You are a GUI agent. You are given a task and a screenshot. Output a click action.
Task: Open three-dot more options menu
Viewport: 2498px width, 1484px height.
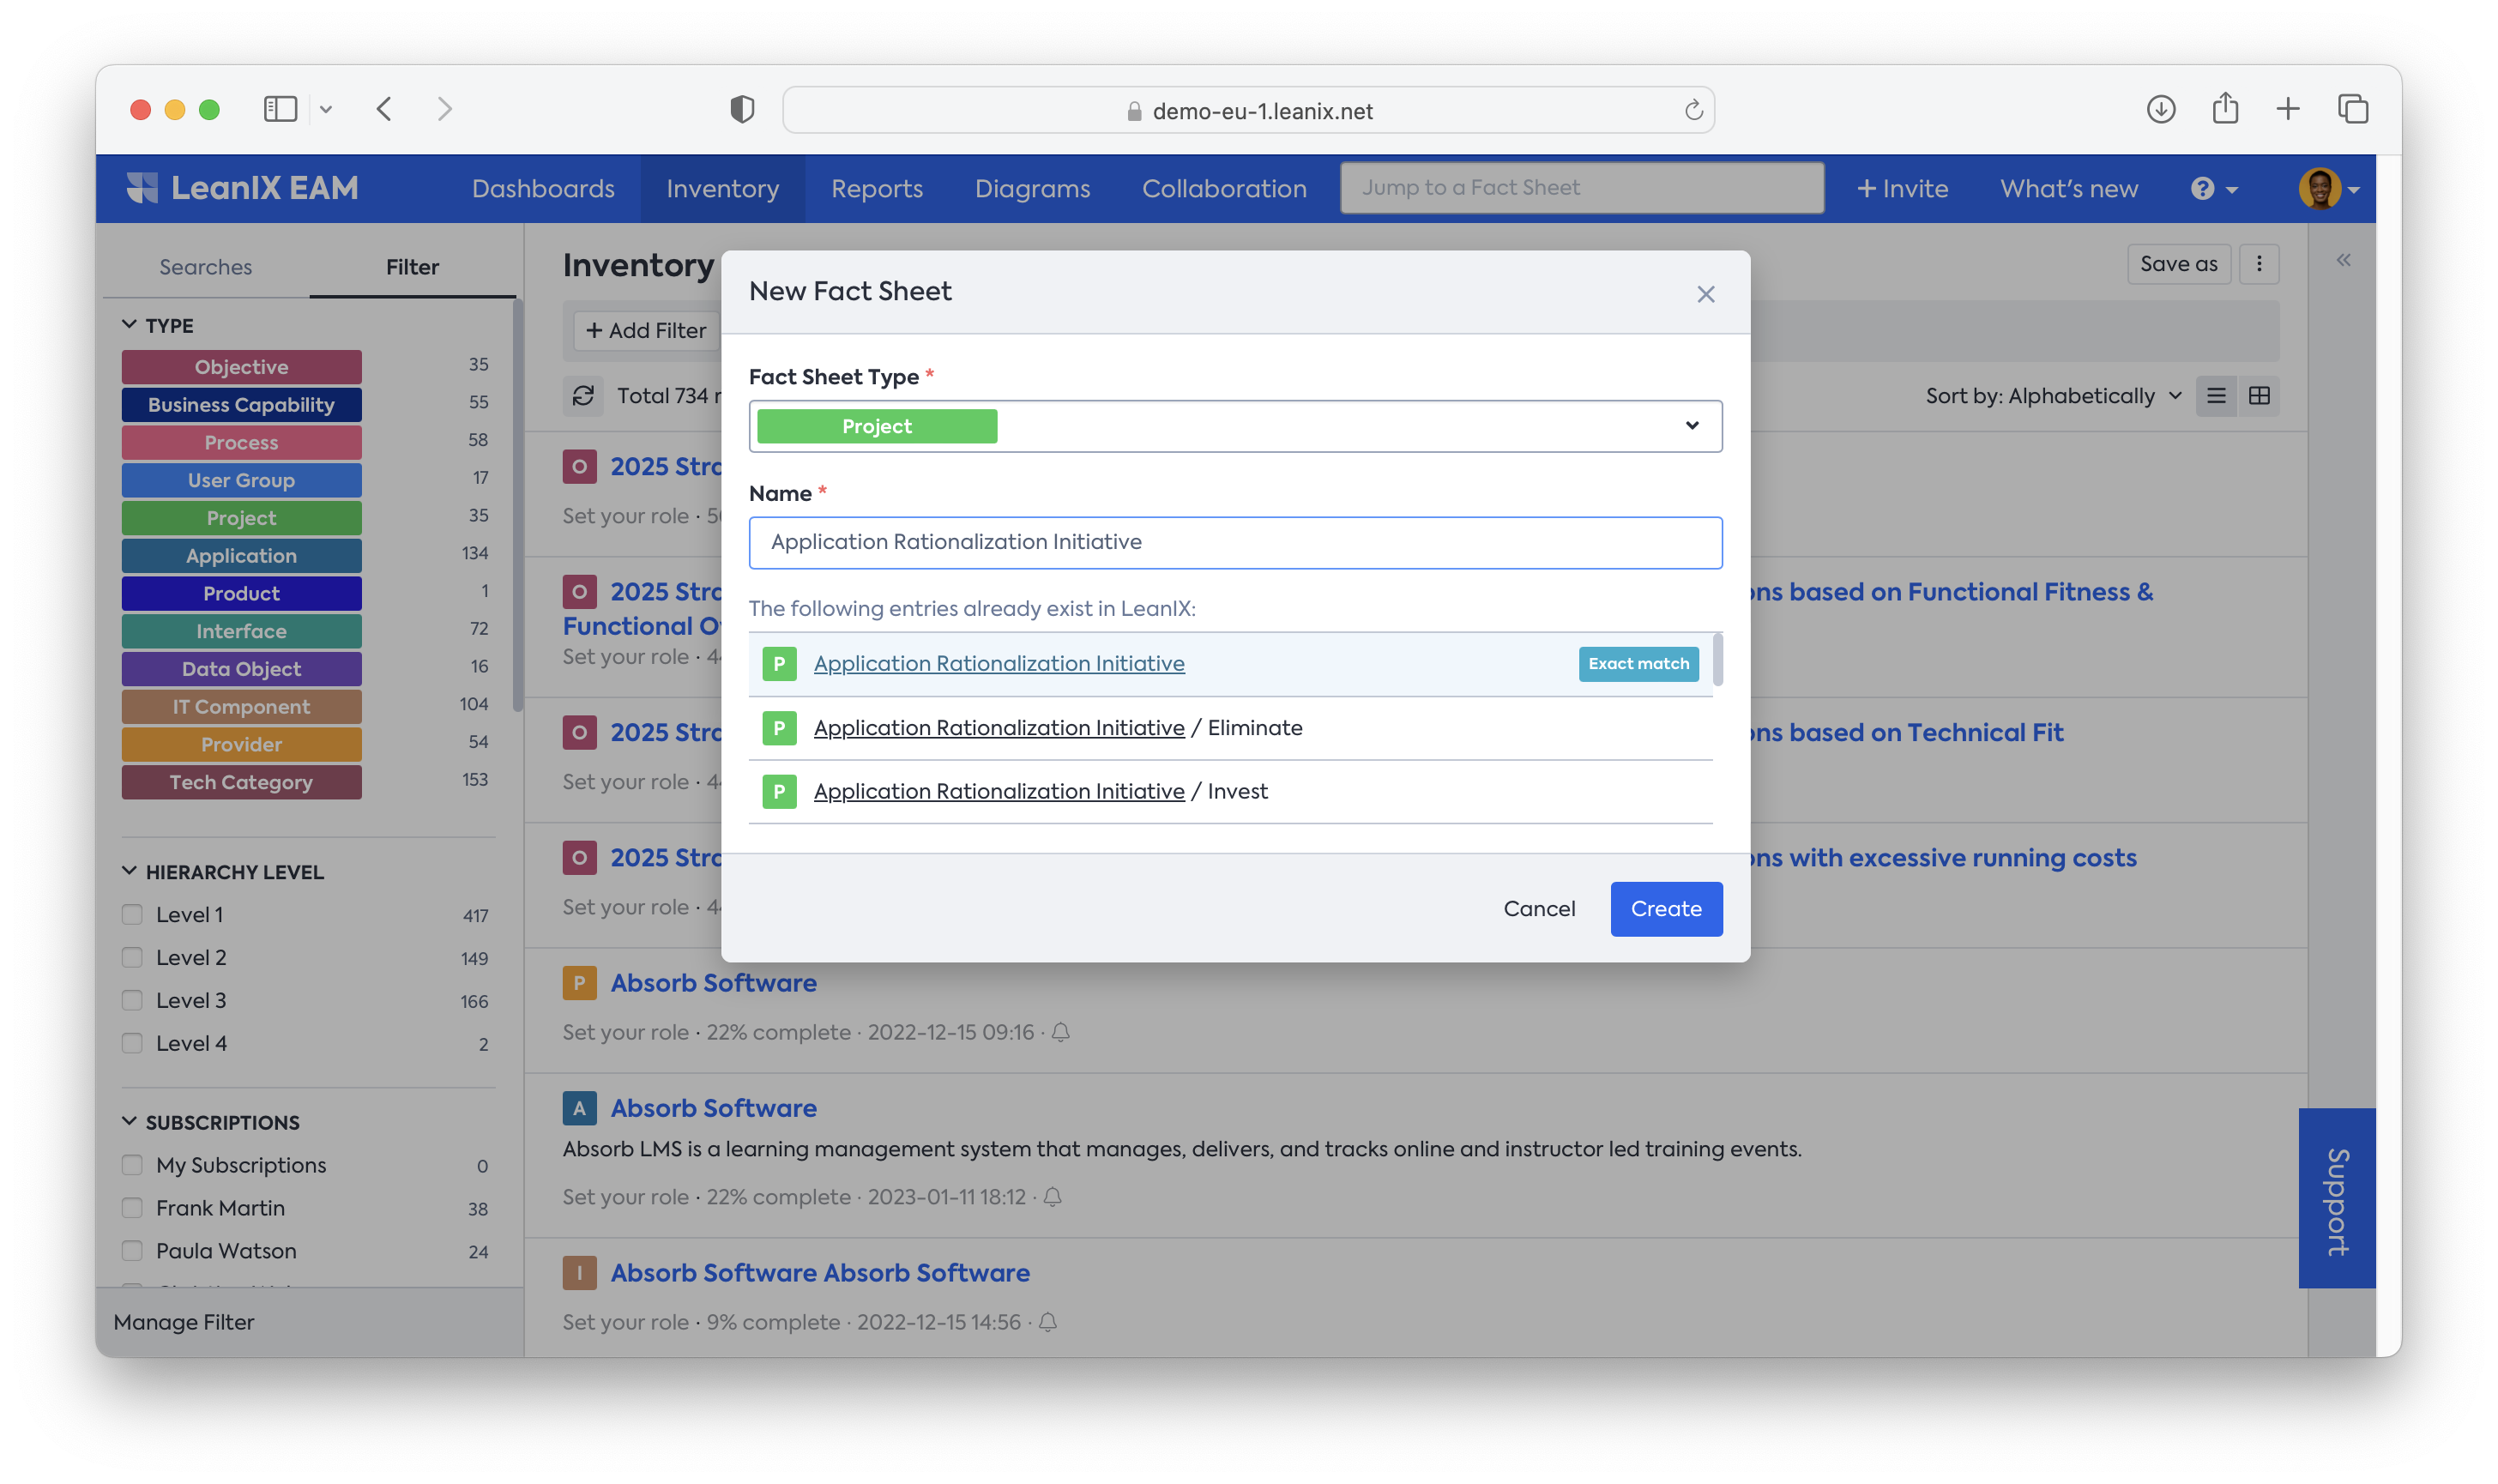[x=2259, y=264]
